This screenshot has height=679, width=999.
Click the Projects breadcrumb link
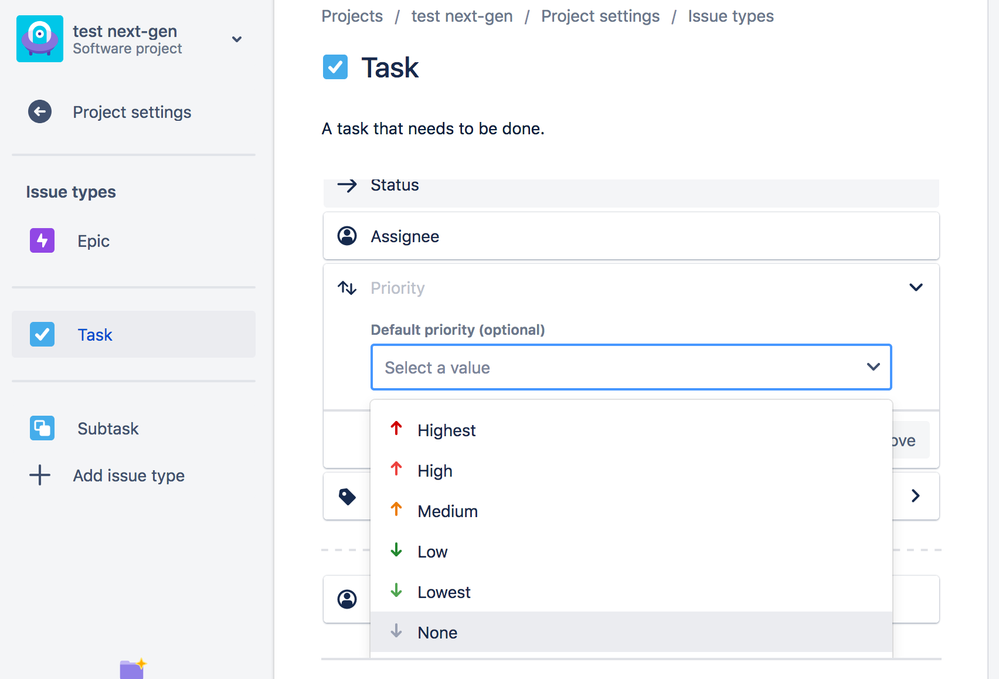coord(351,16)
